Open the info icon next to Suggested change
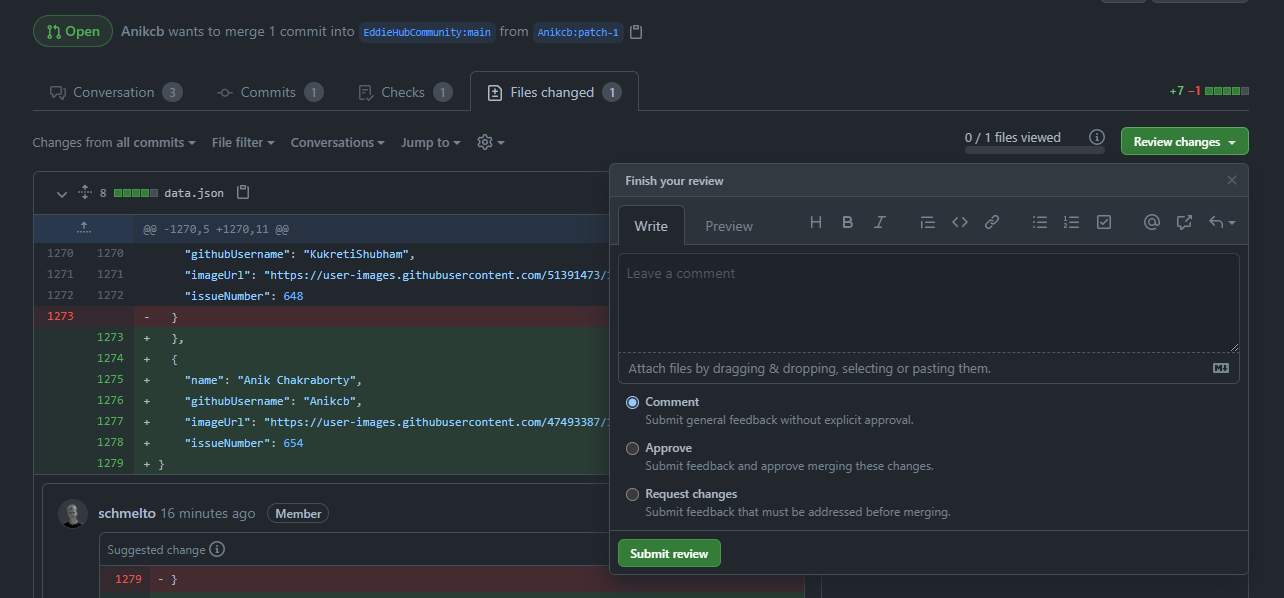The image size is (1284, 598). (217, 549)
